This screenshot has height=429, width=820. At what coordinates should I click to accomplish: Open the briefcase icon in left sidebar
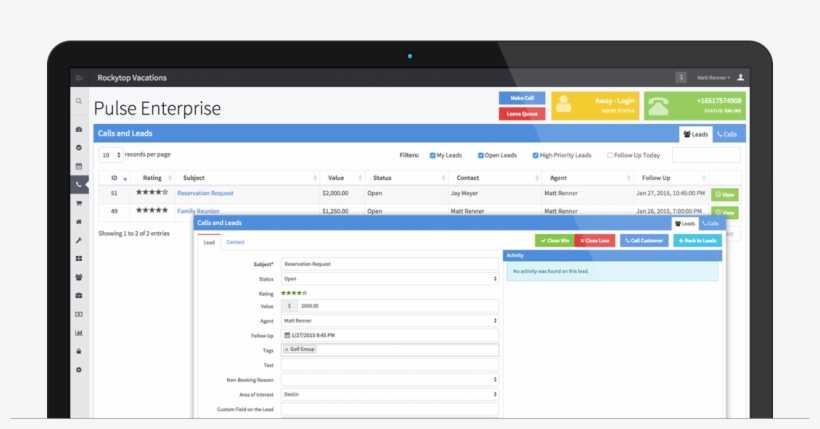tap(79, 296)
